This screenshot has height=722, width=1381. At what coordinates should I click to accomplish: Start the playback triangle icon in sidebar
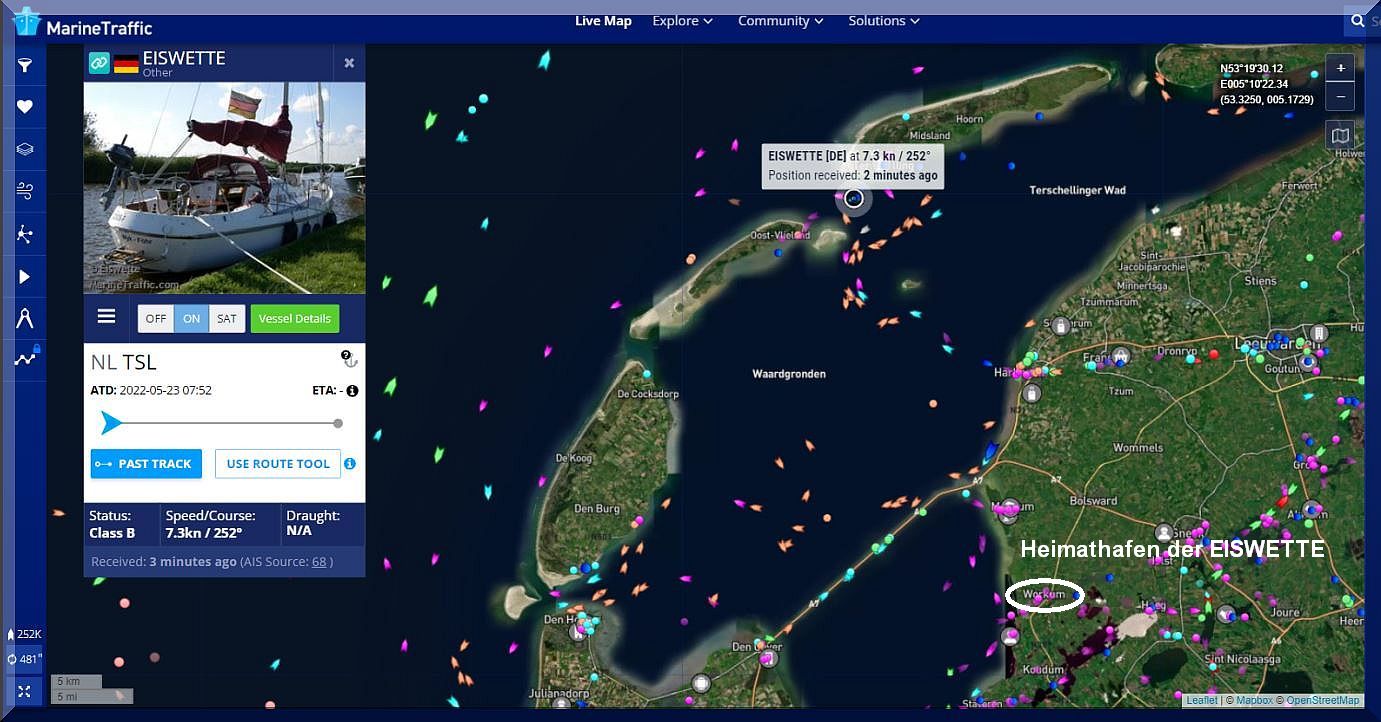pos(25,277)
